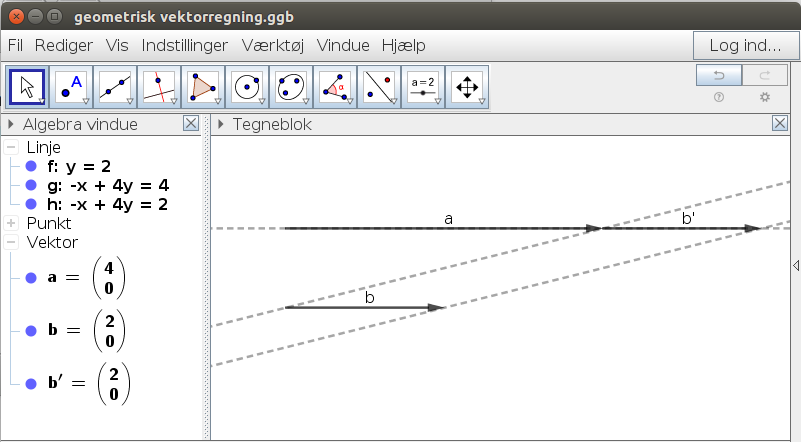
Task: Click the Log ind... button
Action: [x=745, y=45]
